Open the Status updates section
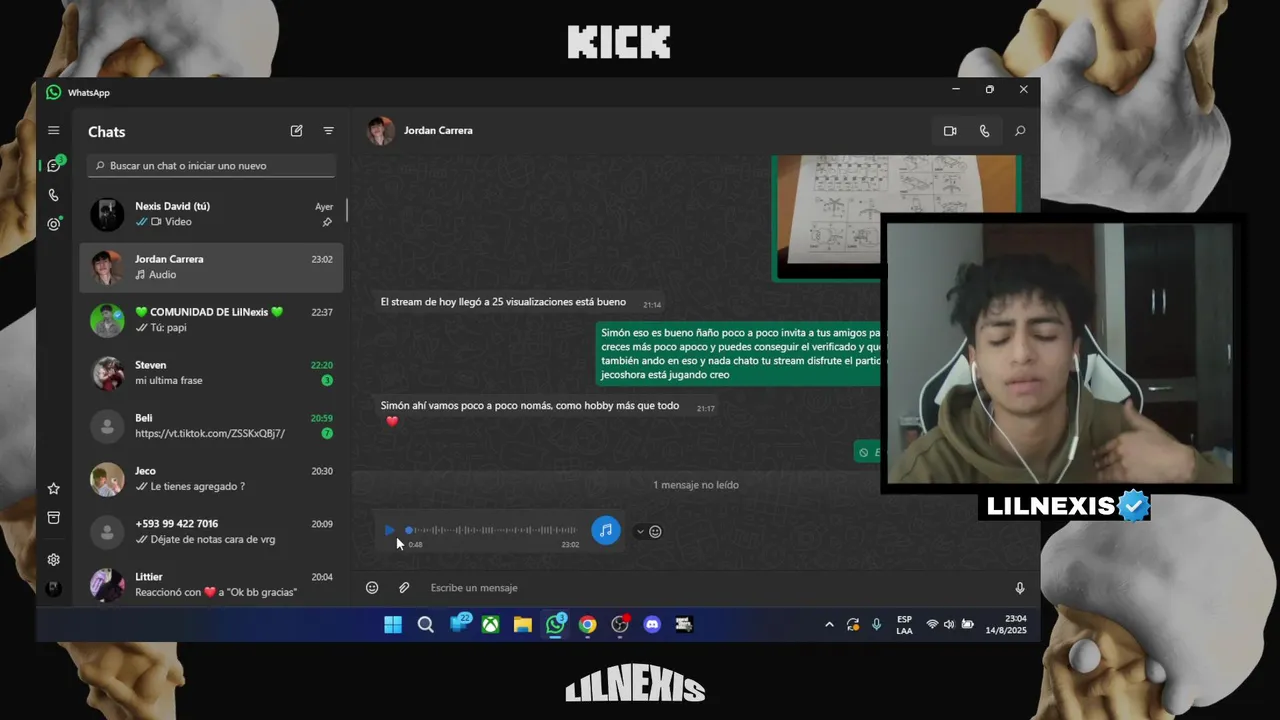Viewport: 1280px width, 720px height. pos(54,224)
